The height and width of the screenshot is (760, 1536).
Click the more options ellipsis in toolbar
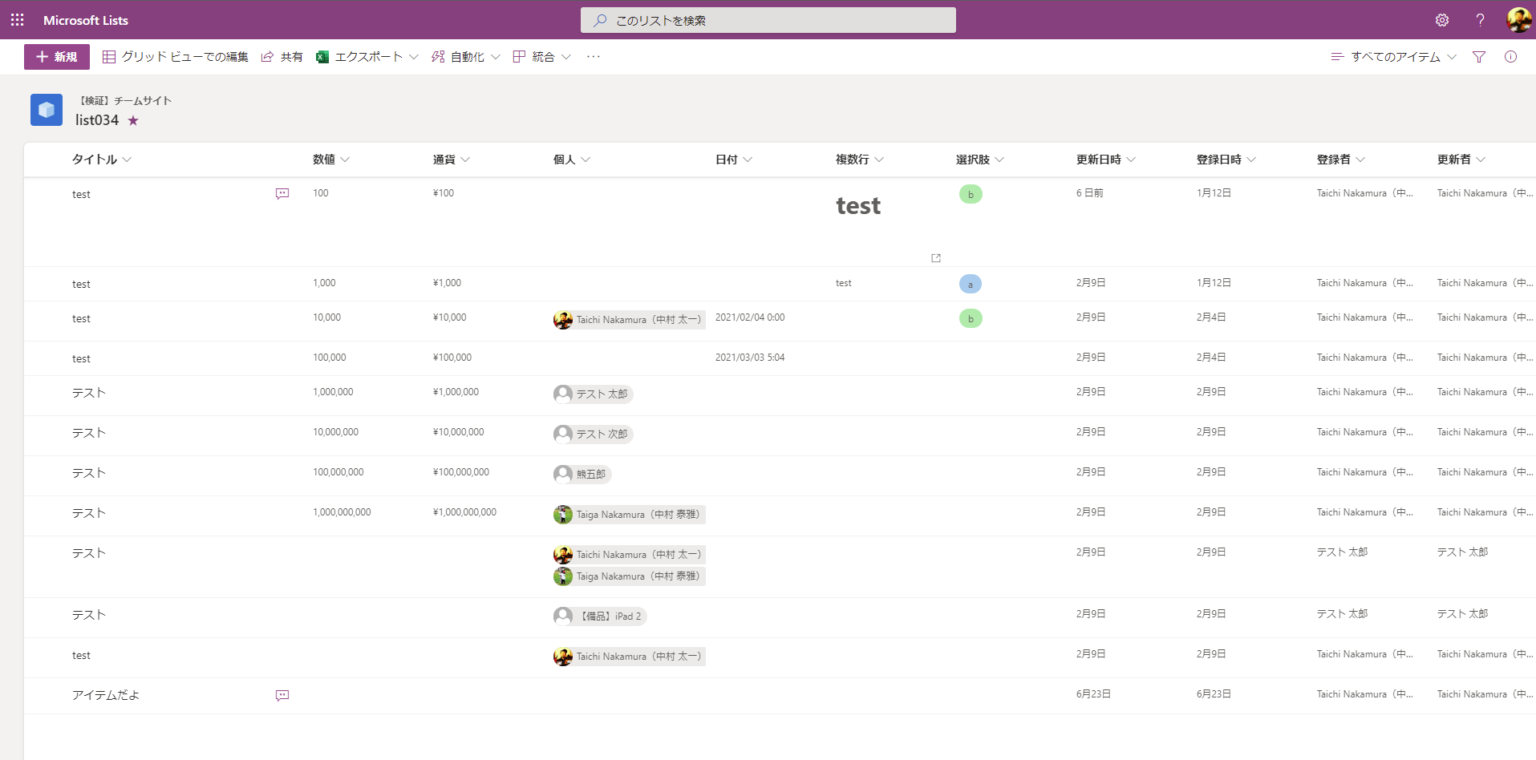click(x=593, y=57)
